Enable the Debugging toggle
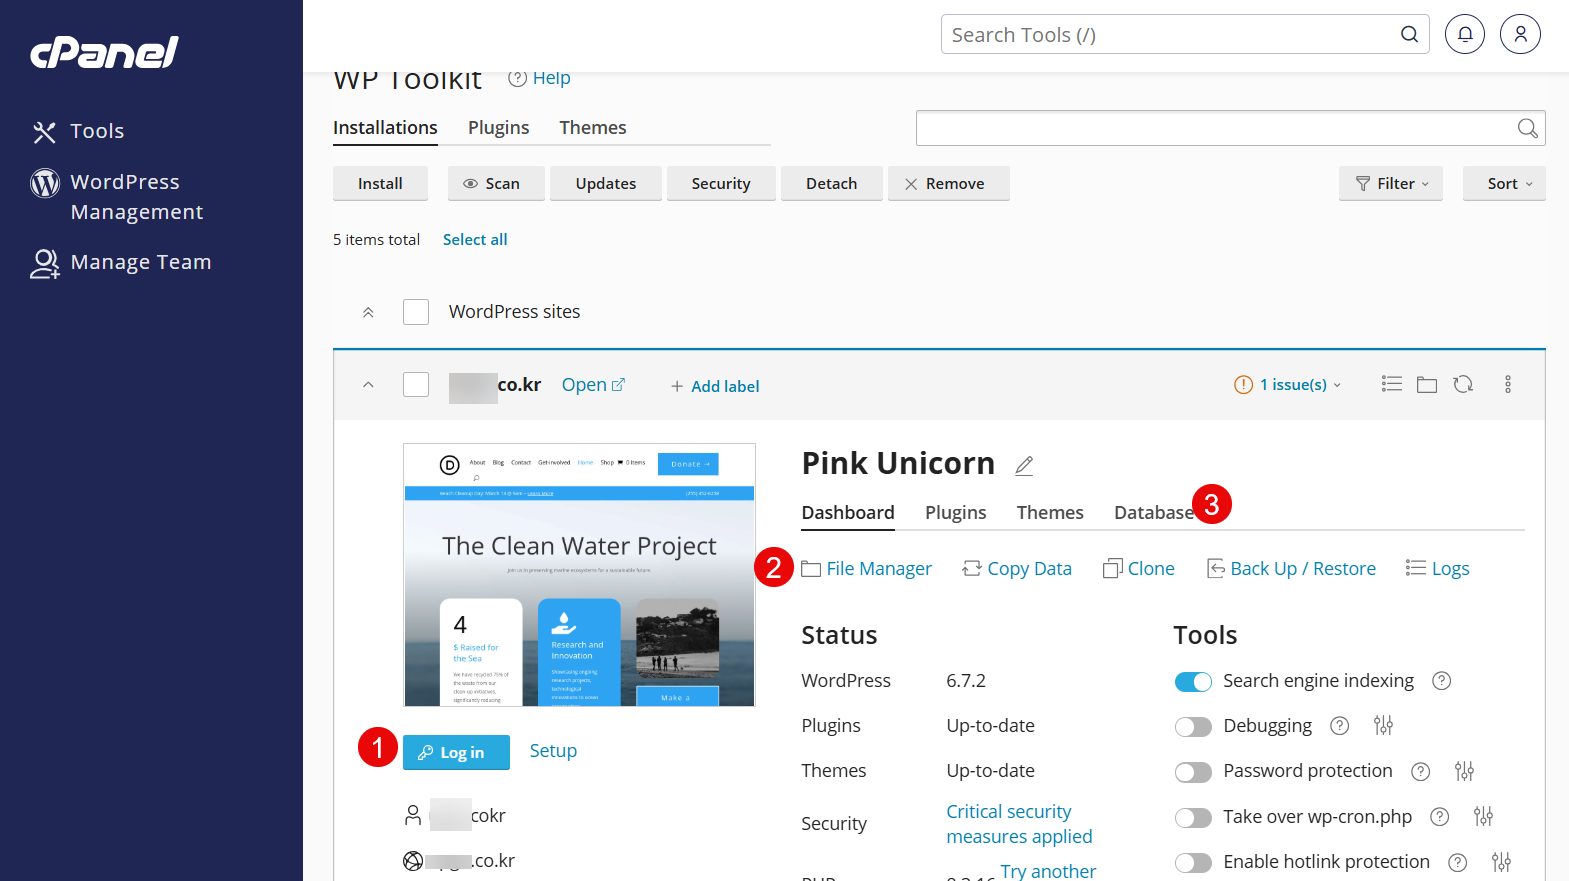 point(1193,727)
